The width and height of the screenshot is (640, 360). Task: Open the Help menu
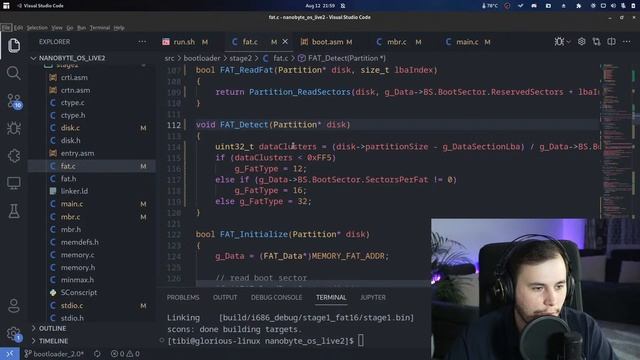click(x=119, y=28)
